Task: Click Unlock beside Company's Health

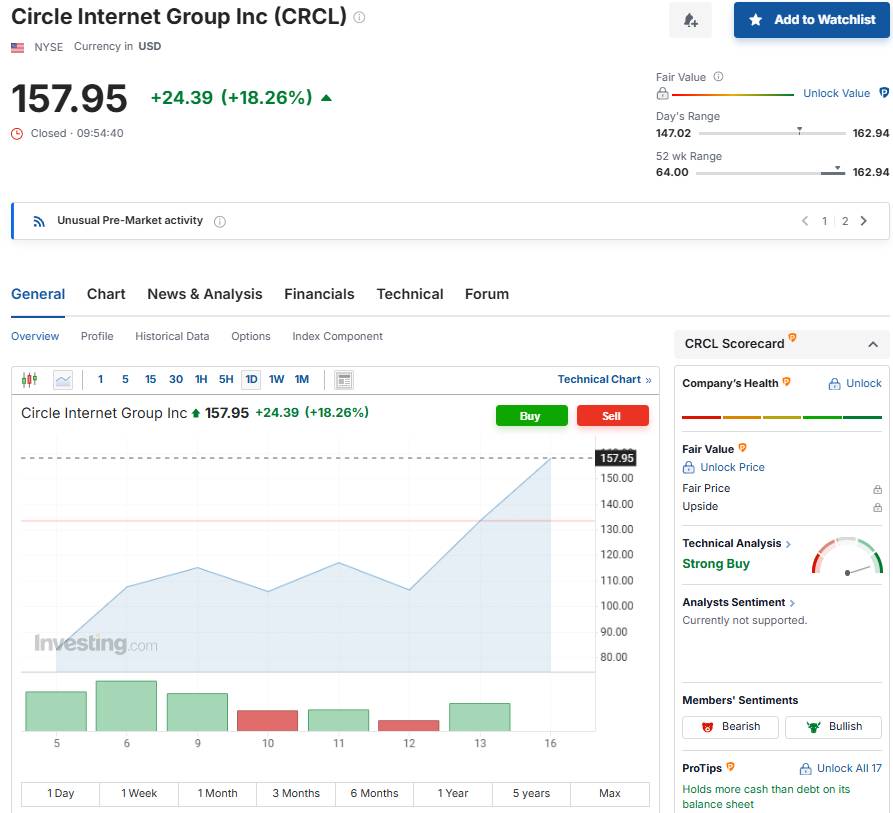Action: click(x=855, y=383)
